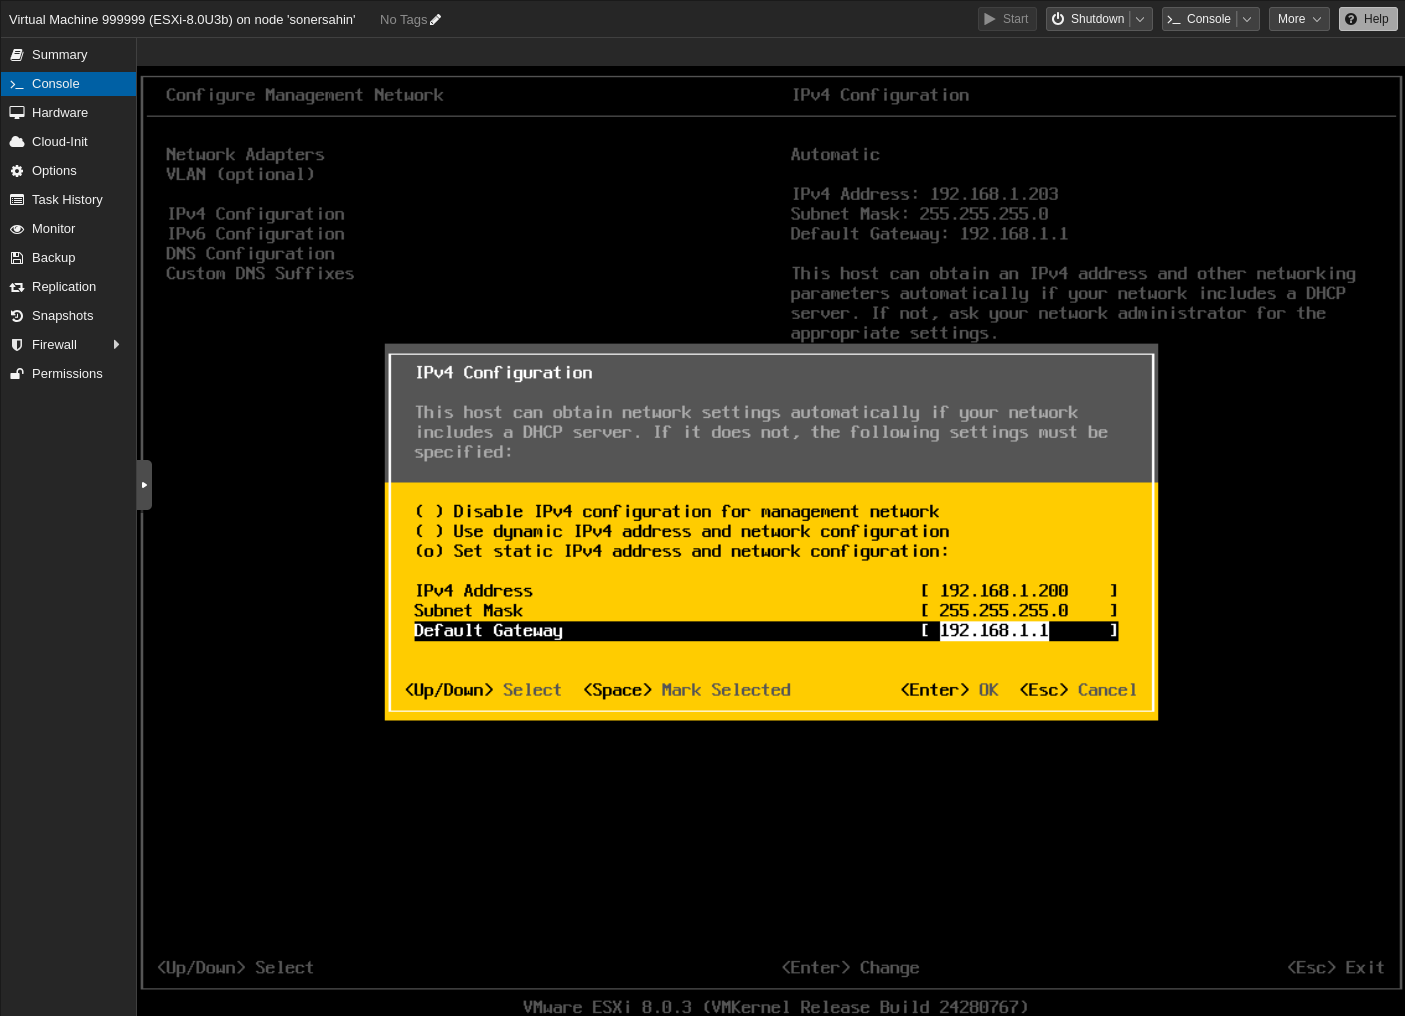This screenshot has height=1016, width=1405.
Task: Expand the More menu
Action: [x=1298, y=18]
